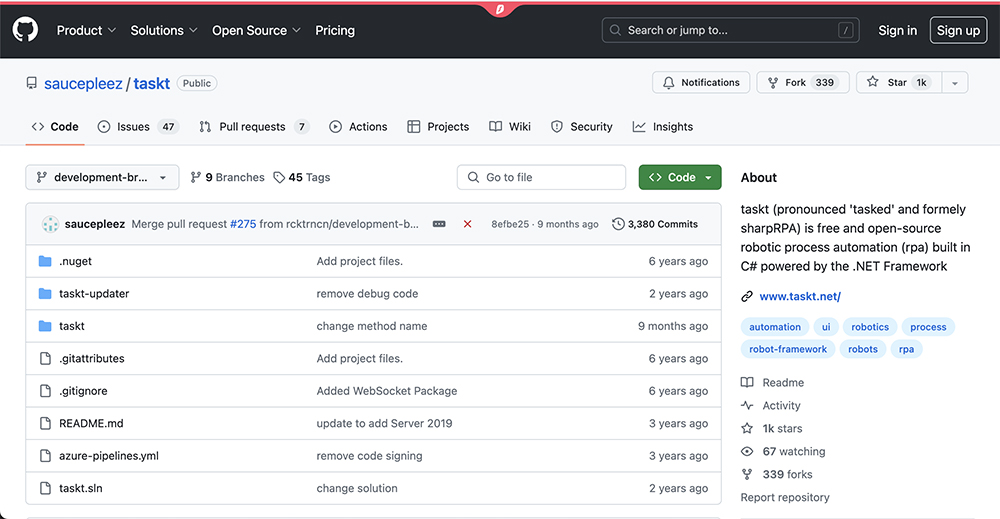Expand the commit message ellipsis icon
This screenshot has width=1000, height=519.
pos(439,224)
